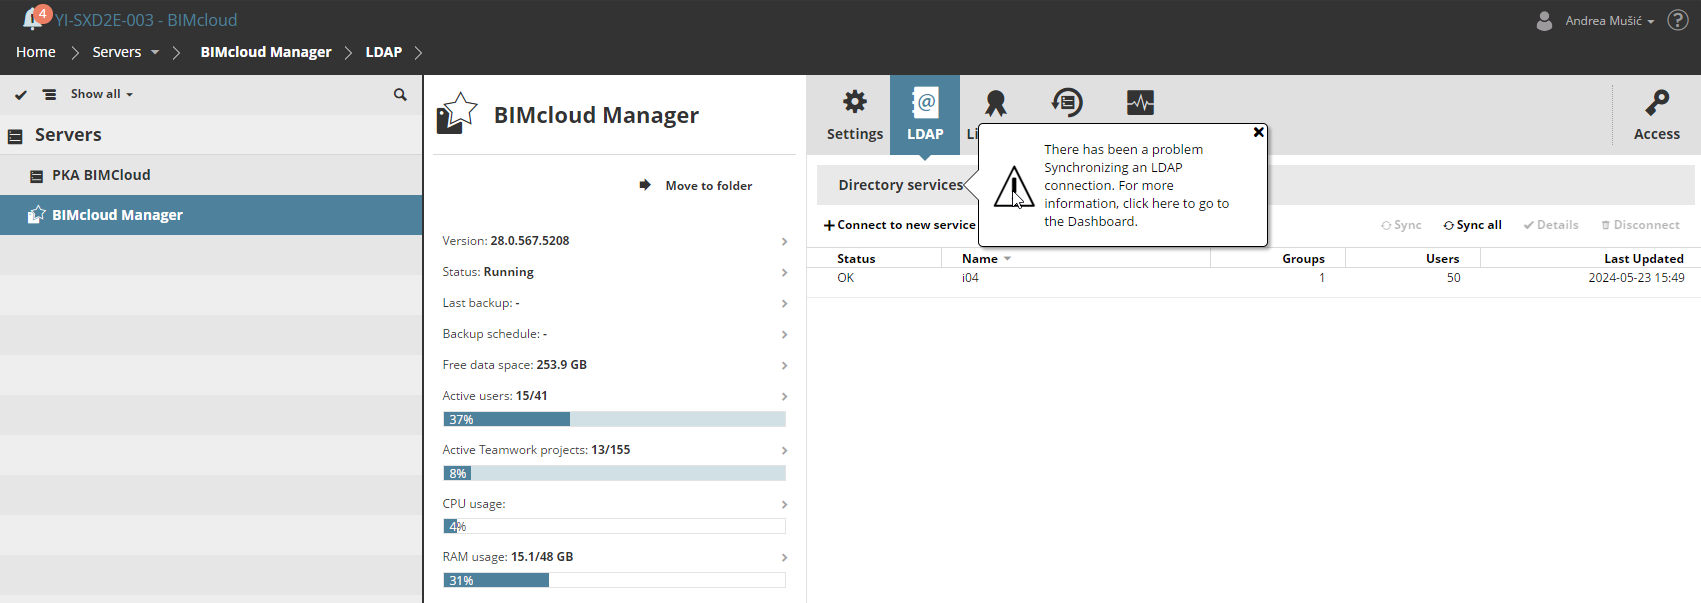Screen dimensions: 1701x603
Task: Open the notifications bell icon
Action: [33, 19]
